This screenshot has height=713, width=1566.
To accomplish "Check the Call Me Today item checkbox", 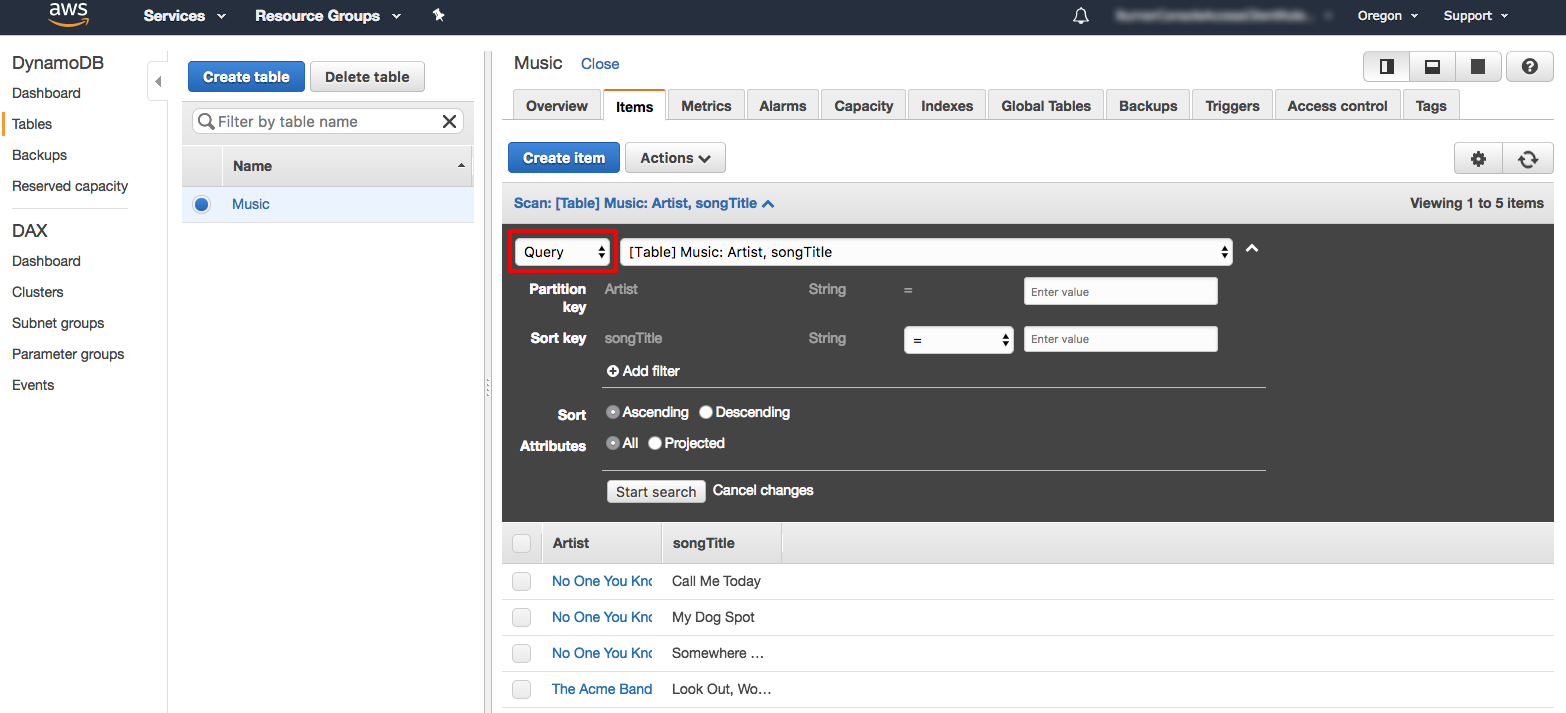I will pos(521,581).
